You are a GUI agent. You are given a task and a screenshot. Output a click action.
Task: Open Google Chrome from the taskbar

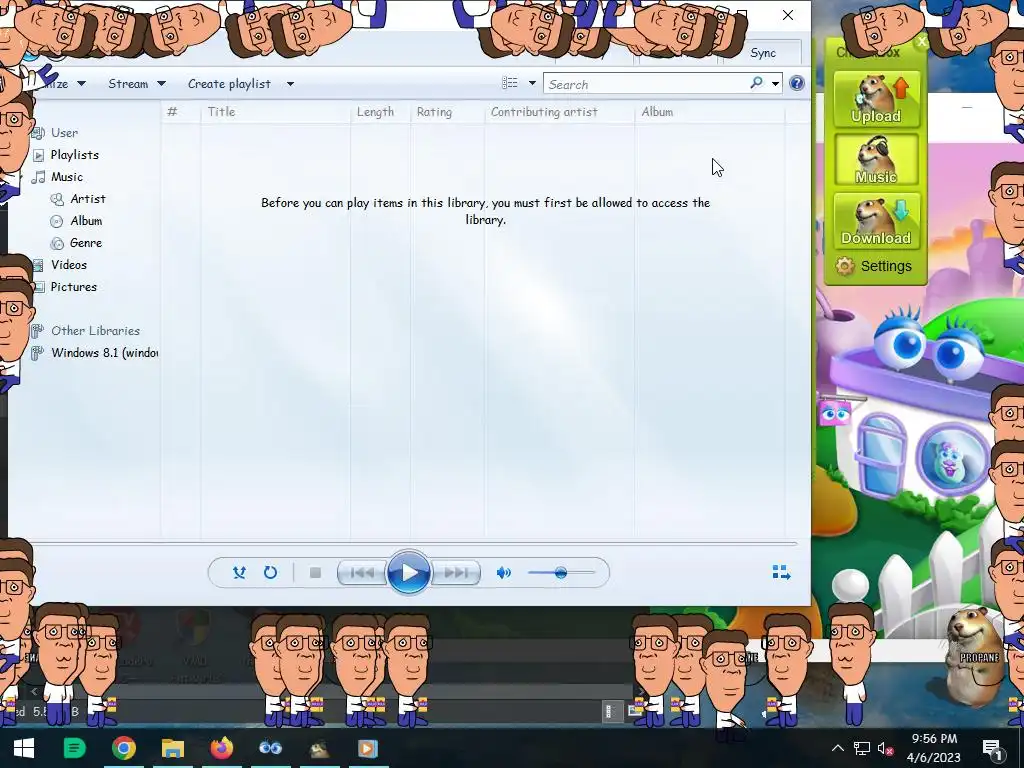[x=123, y=748]
